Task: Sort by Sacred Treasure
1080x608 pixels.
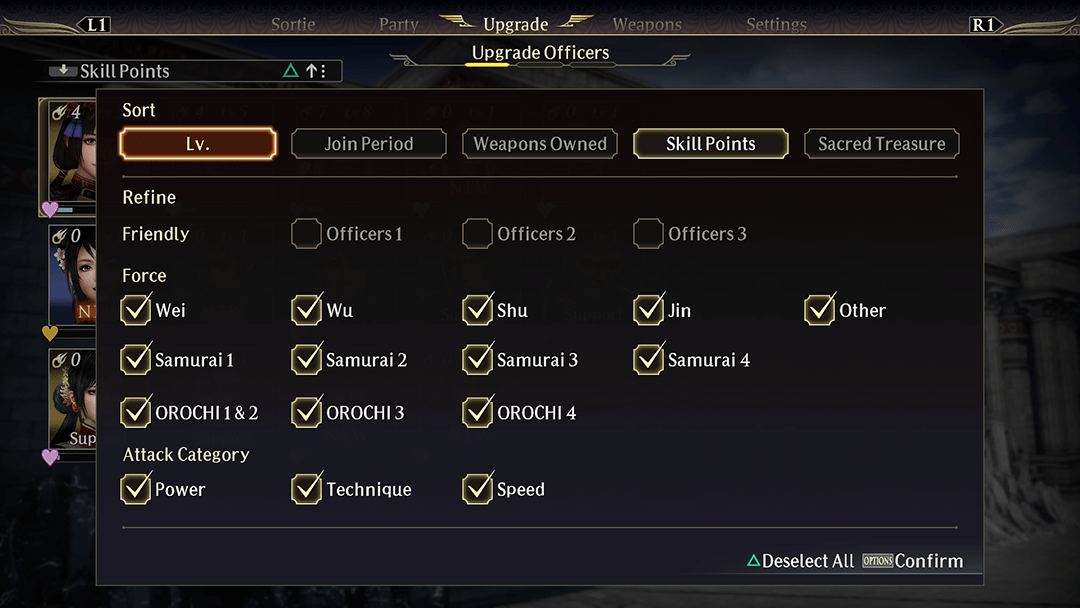Action: click(x=882, y=144)
